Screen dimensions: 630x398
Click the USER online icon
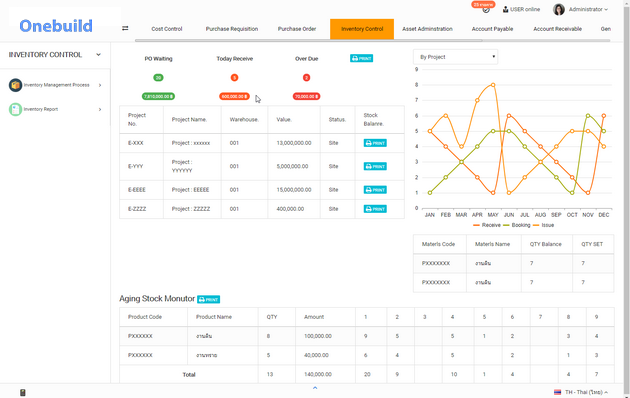pos(505,9)
